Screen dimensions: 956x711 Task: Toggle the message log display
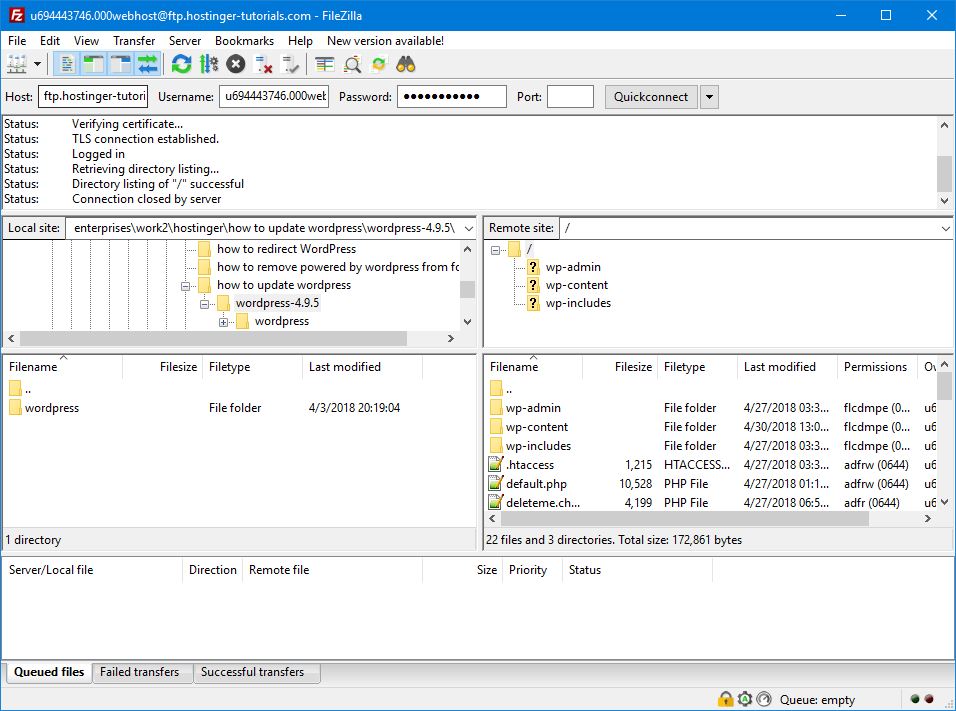pyautogui.click(x=67, y=65)
